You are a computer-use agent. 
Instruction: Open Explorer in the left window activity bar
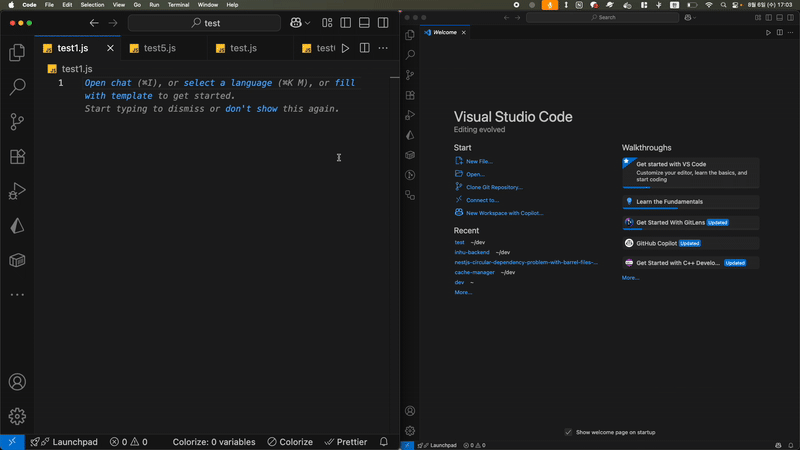(x=17, y=53)
